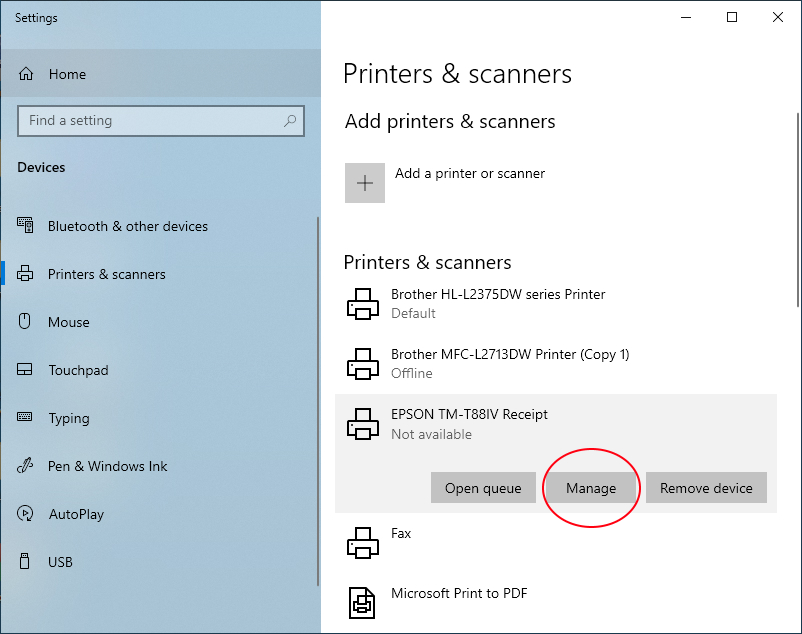Click Open queue for EPSON printer
802x634 pixels.
click(483, 488)
